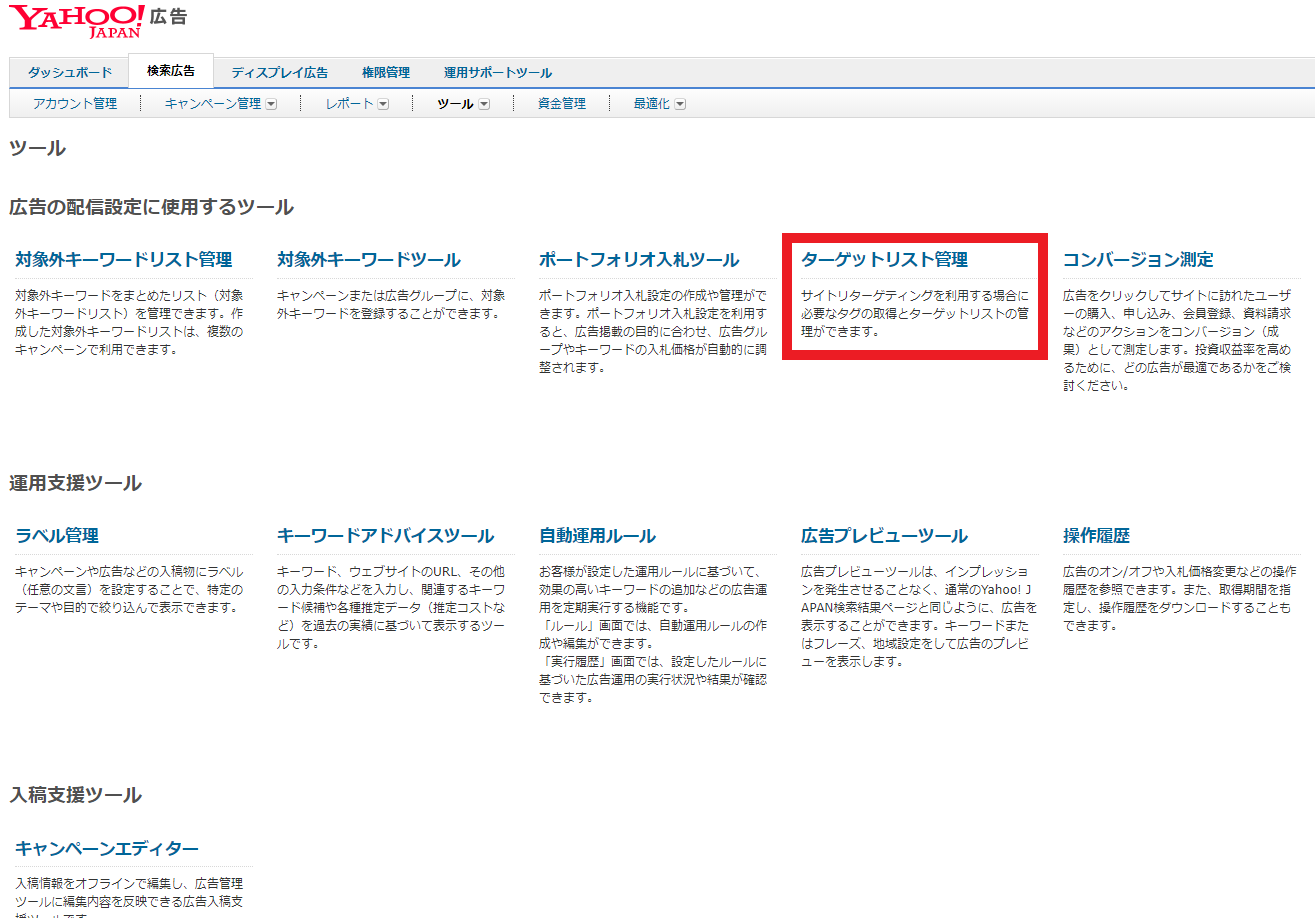1315x918 pixels.
Task: Open the キャンペーン管理 submenu item
Action: (213, 103)
